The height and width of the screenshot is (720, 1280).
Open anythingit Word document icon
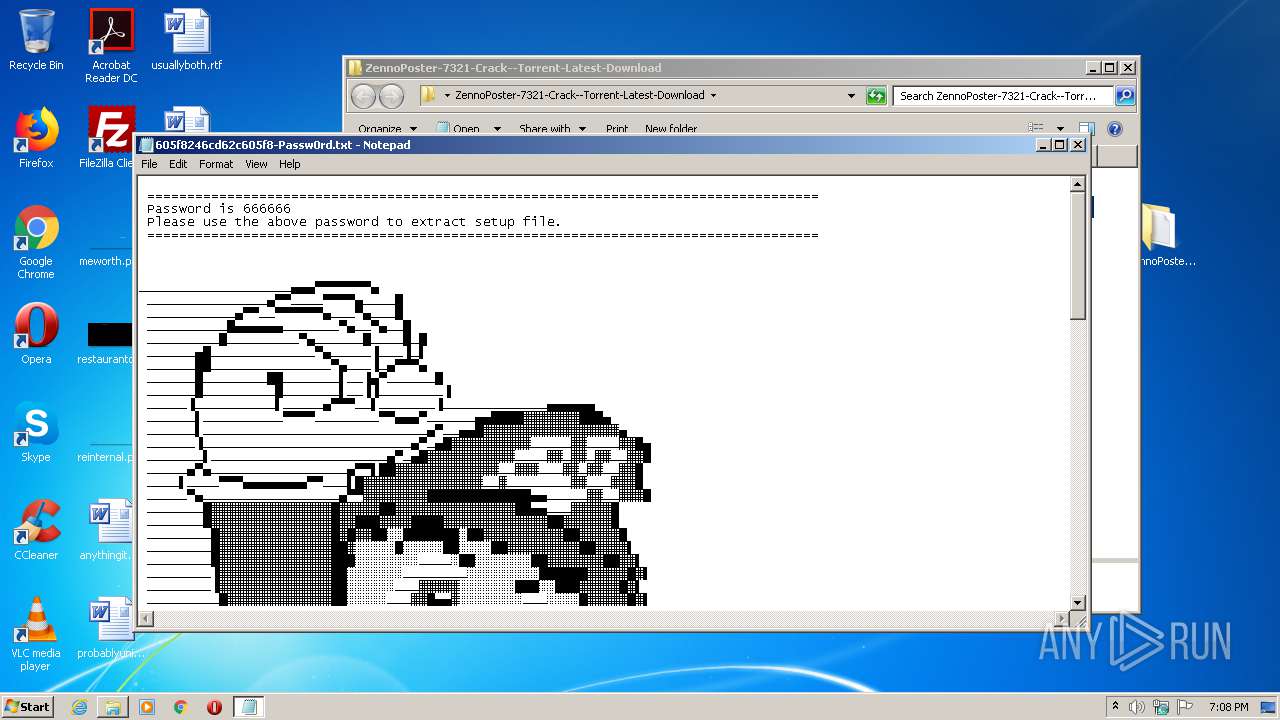click(x=106, y=530)
